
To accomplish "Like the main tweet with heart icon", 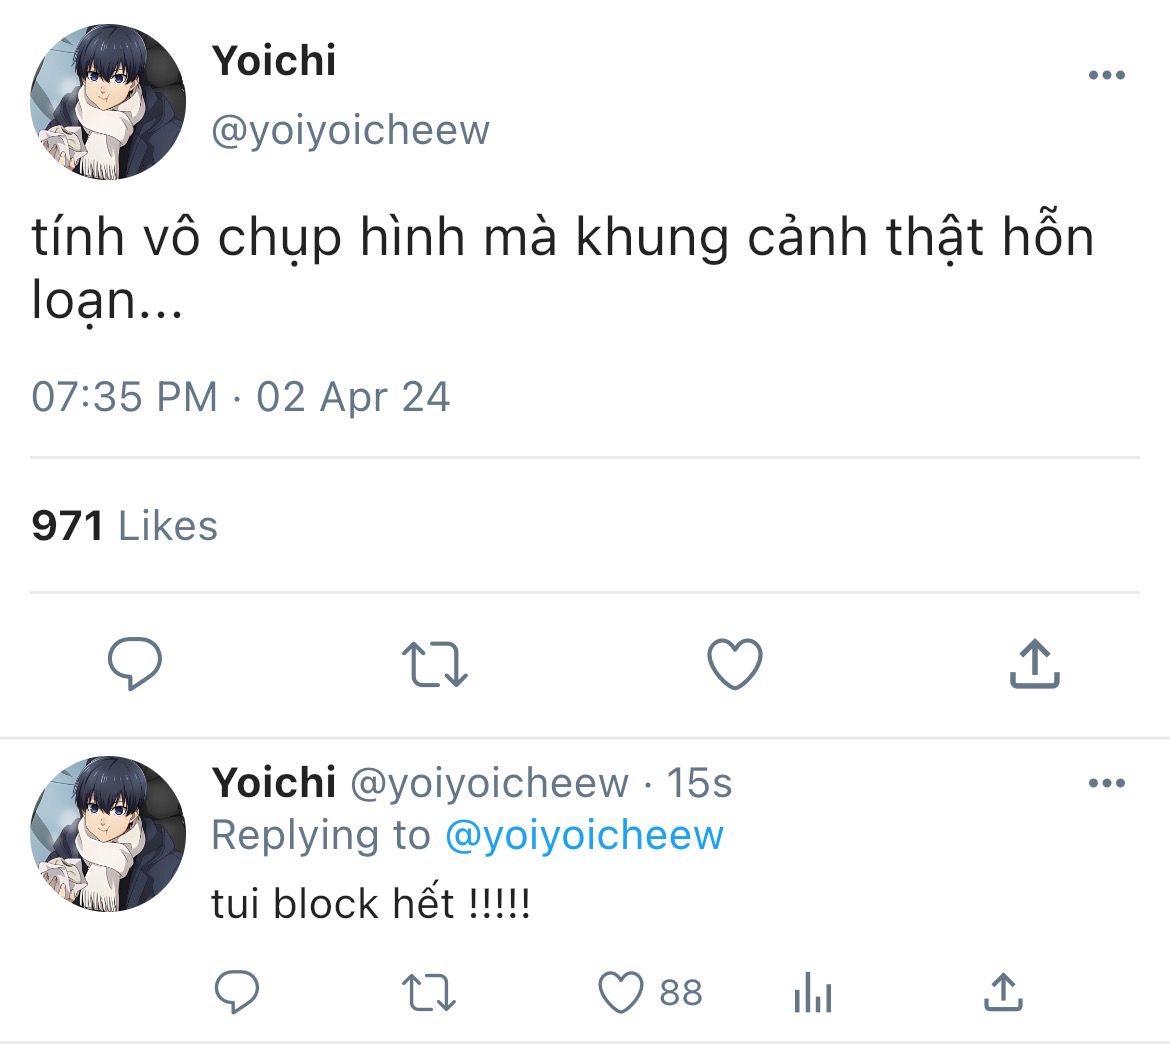I will click(735, 663).
